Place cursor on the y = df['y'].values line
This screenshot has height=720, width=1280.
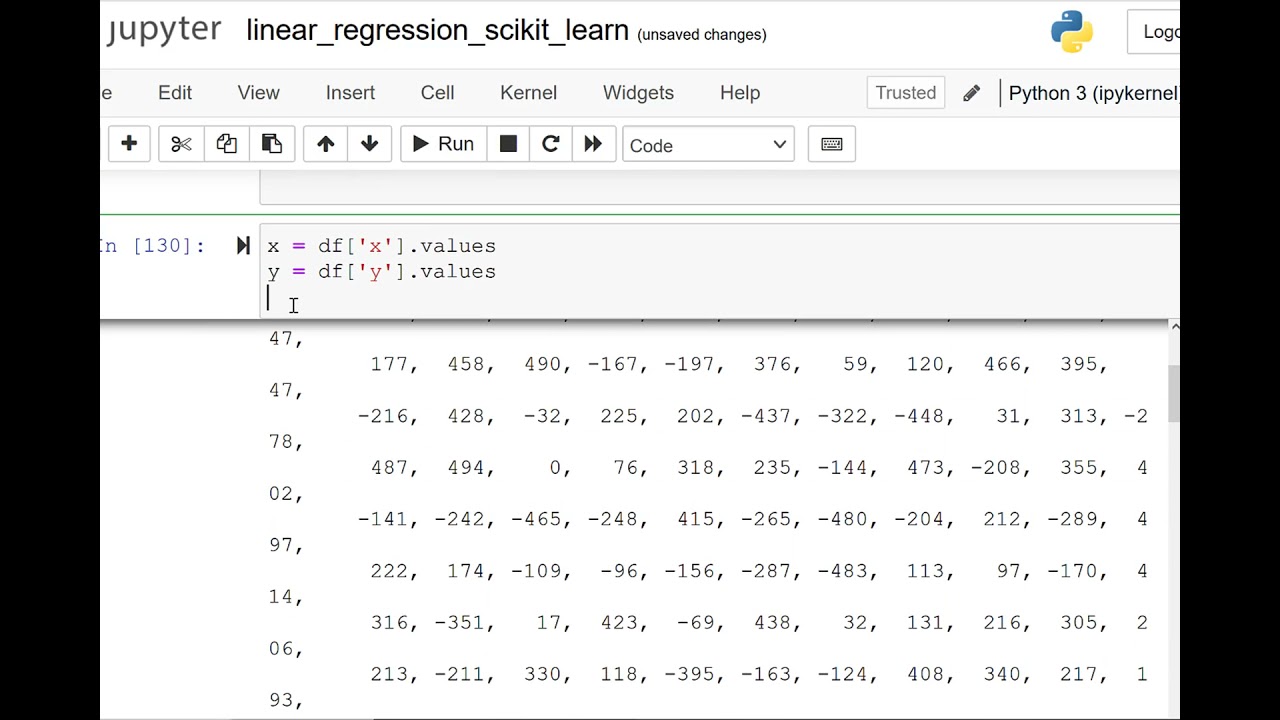coord(381,272)
